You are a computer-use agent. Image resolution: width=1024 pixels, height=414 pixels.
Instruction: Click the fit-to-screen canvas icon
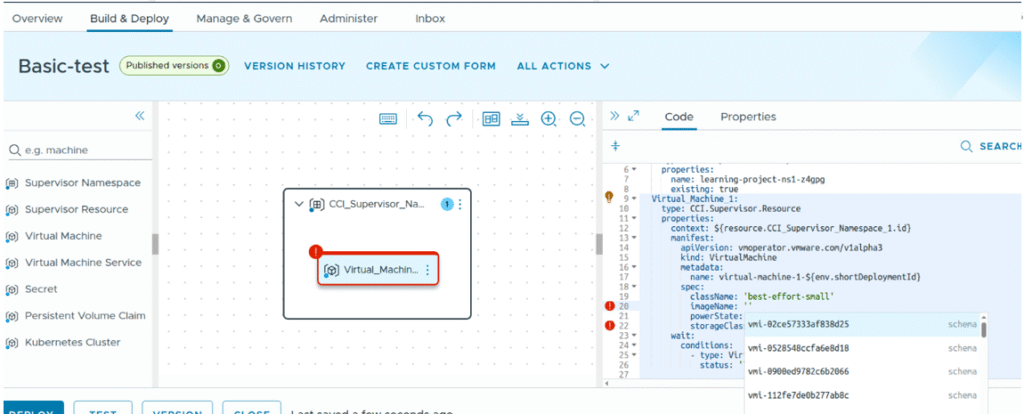pyautogui.click(x=519, y=118)
